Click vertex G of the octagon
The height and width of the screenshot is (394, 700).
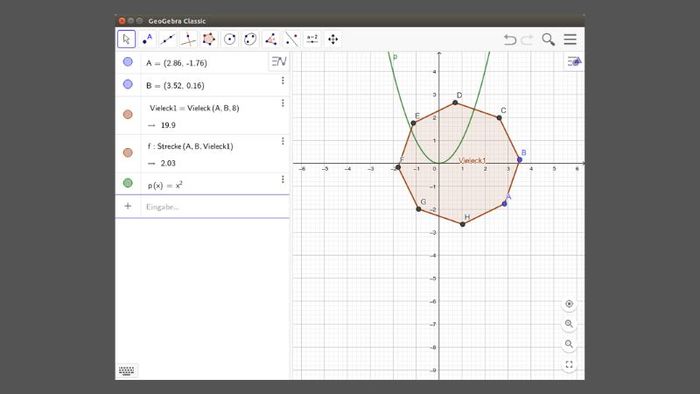click(418, 209)
